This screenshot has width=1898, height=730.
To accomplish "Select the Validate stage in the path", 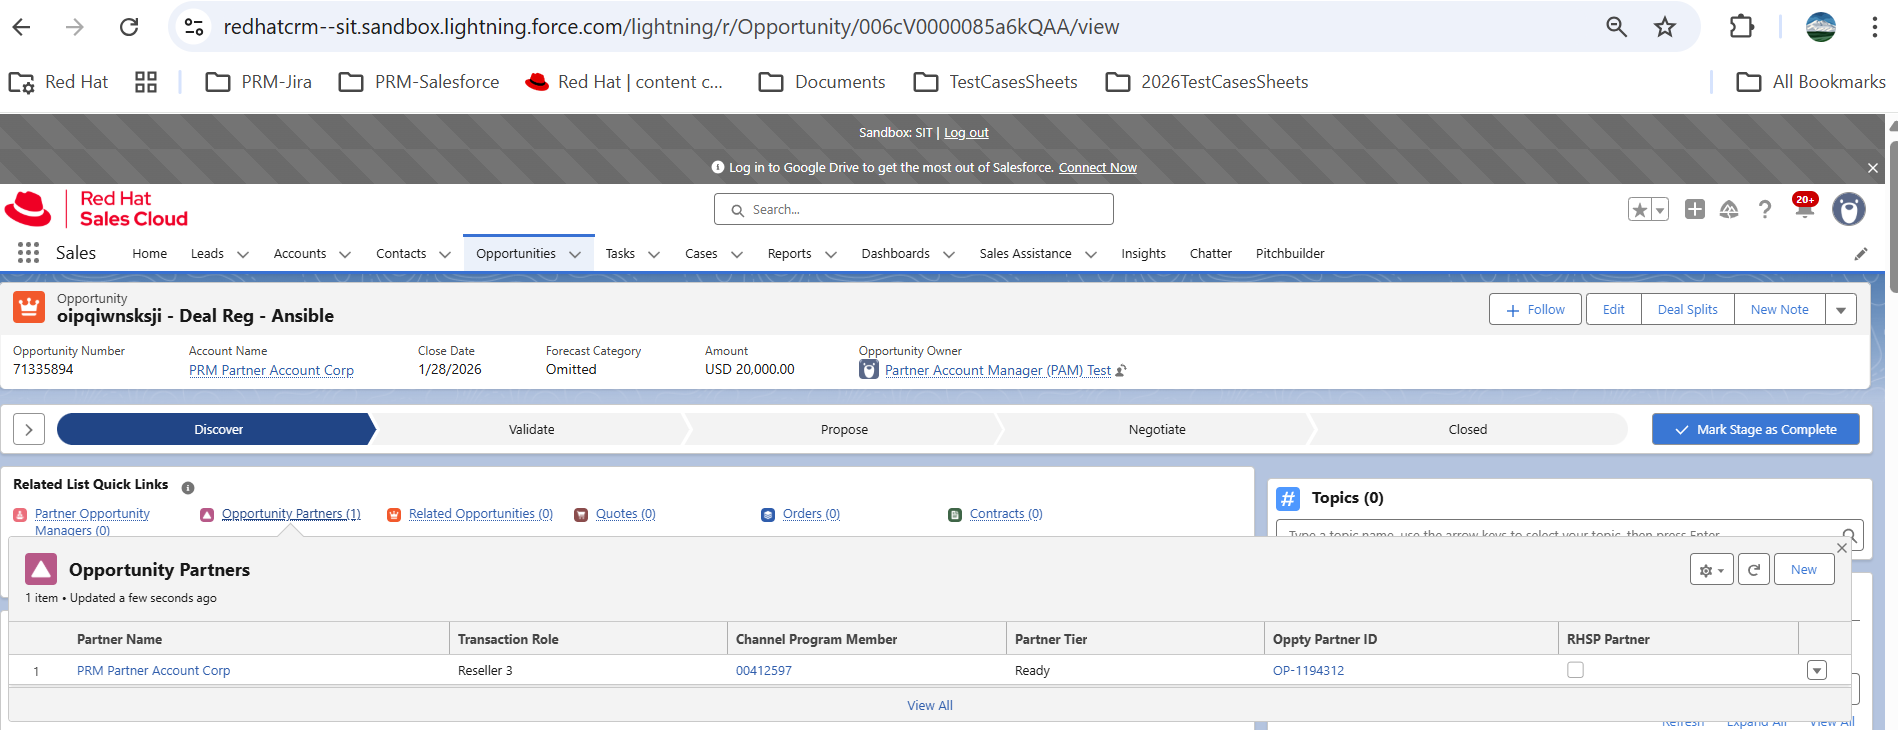I will click(531, 429).
